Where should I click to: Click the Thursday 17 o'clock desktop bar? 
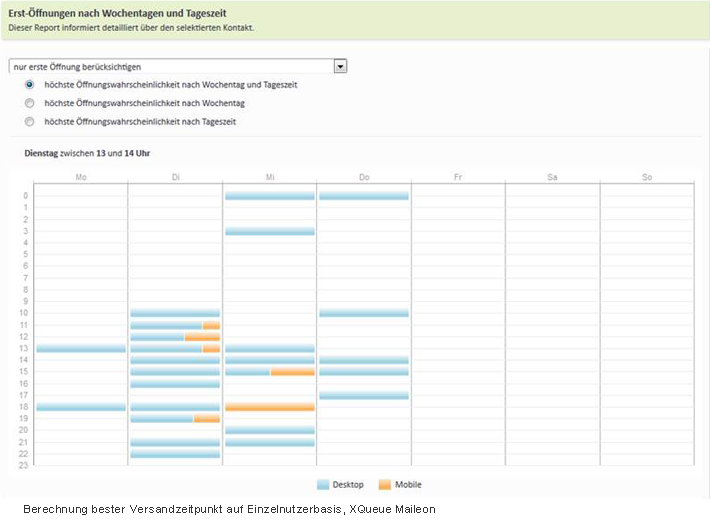pyautogui.click(x=364, y=395)
